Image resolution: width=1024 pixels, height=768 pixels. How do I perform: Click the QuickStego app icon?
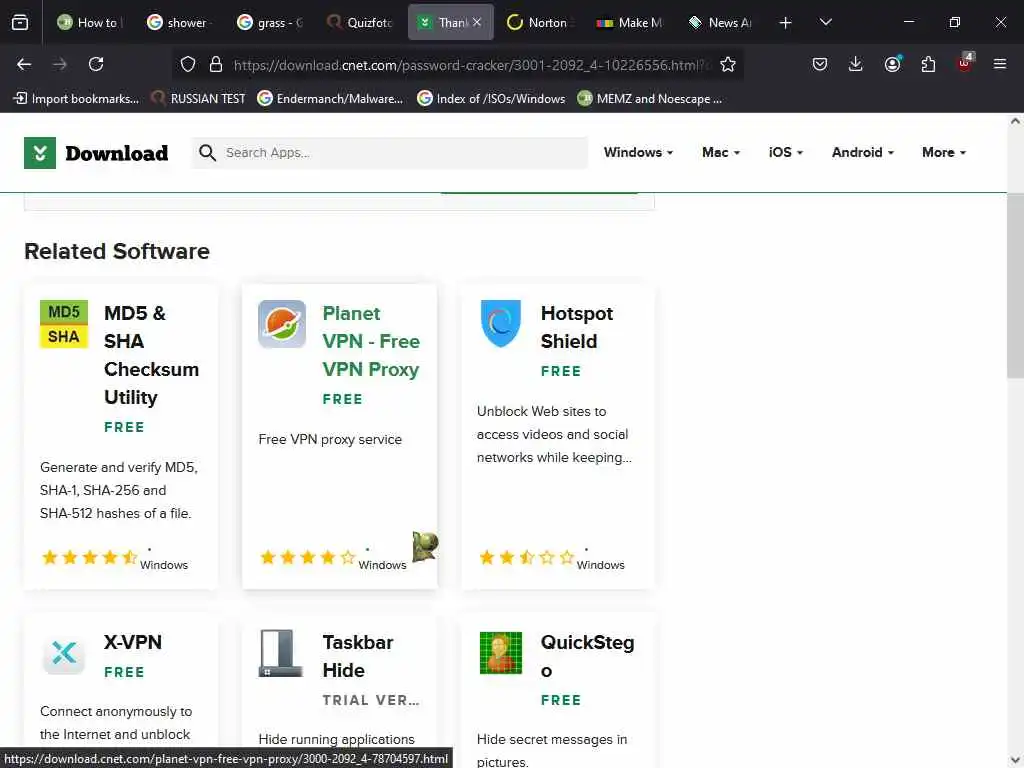pyautogui.click(x=500, y=652)
